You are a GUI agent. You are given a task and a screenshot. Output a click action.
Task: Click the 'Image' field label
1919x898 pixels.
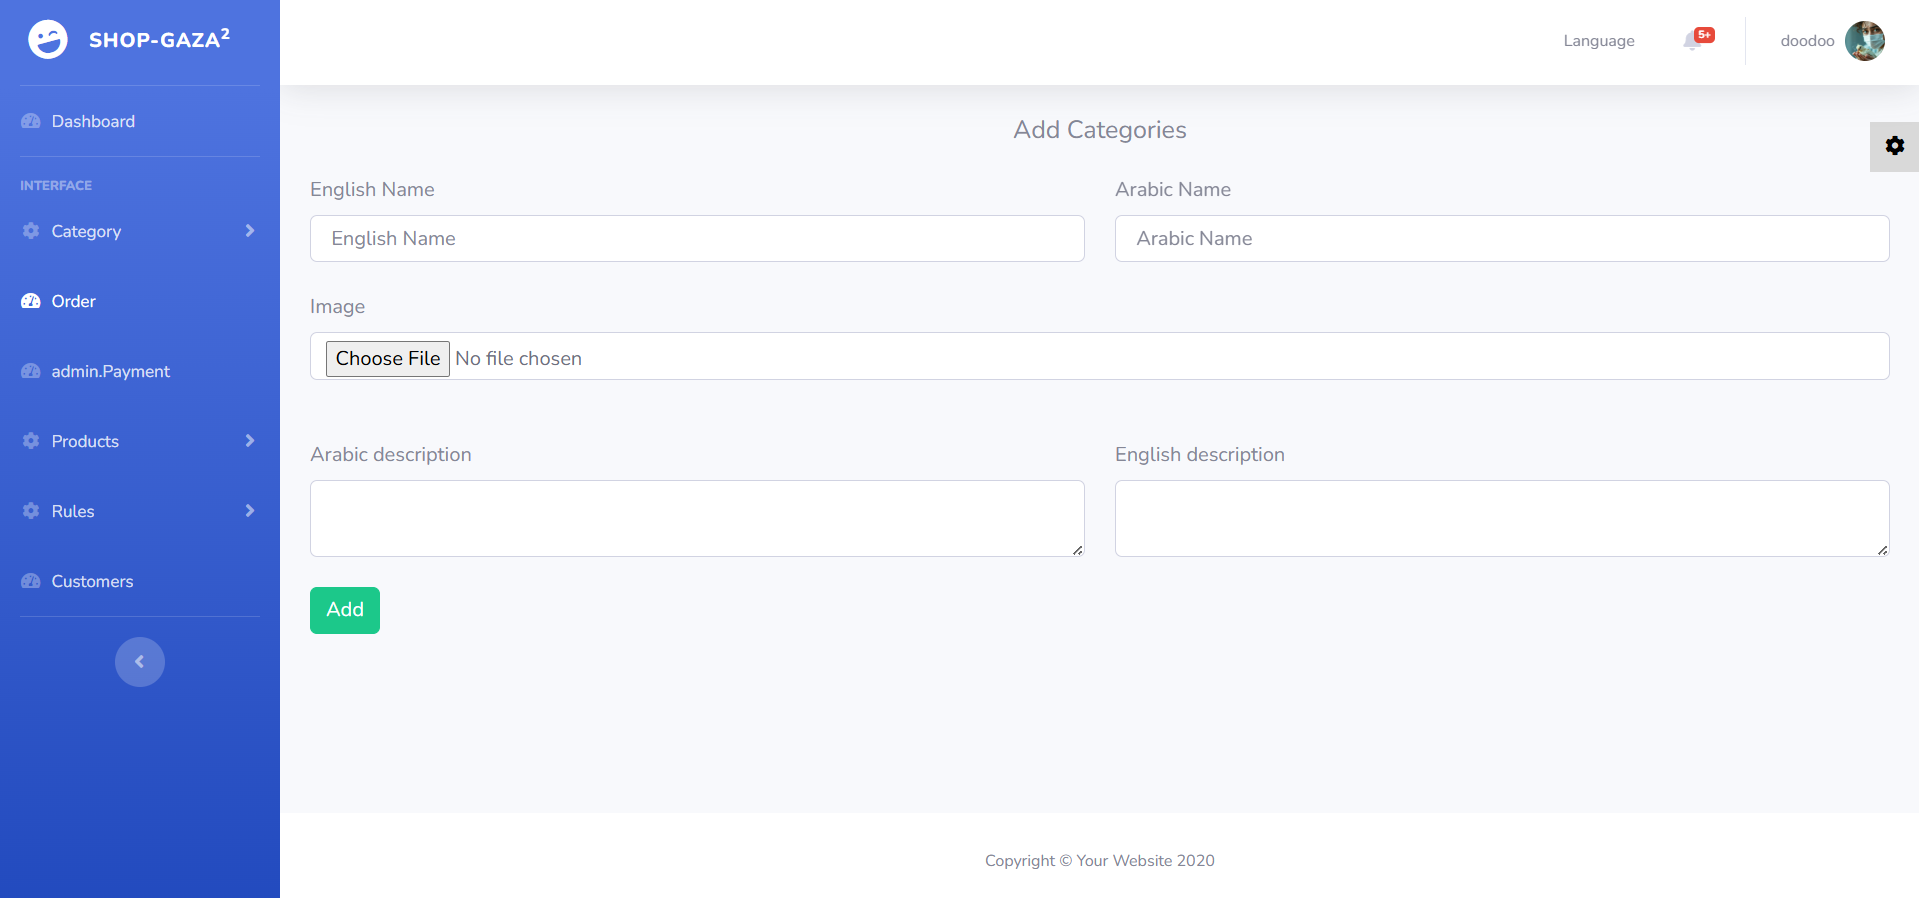[337, 307]
